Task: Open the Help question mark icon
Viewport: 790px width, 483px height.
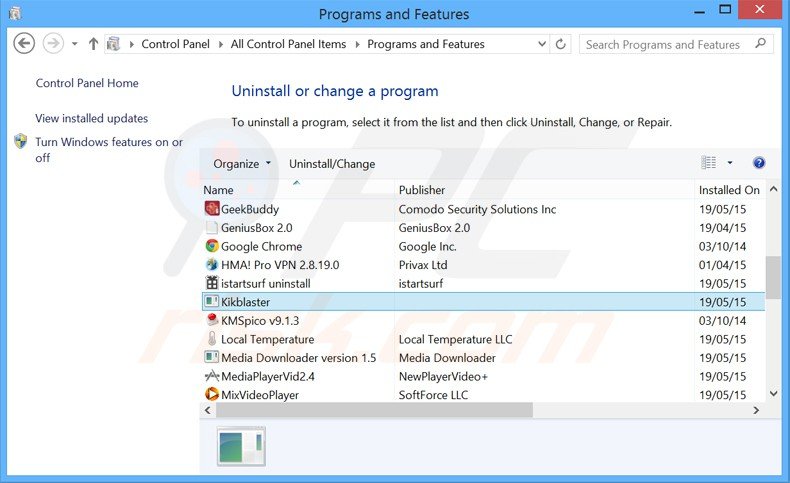Action: 759,163
